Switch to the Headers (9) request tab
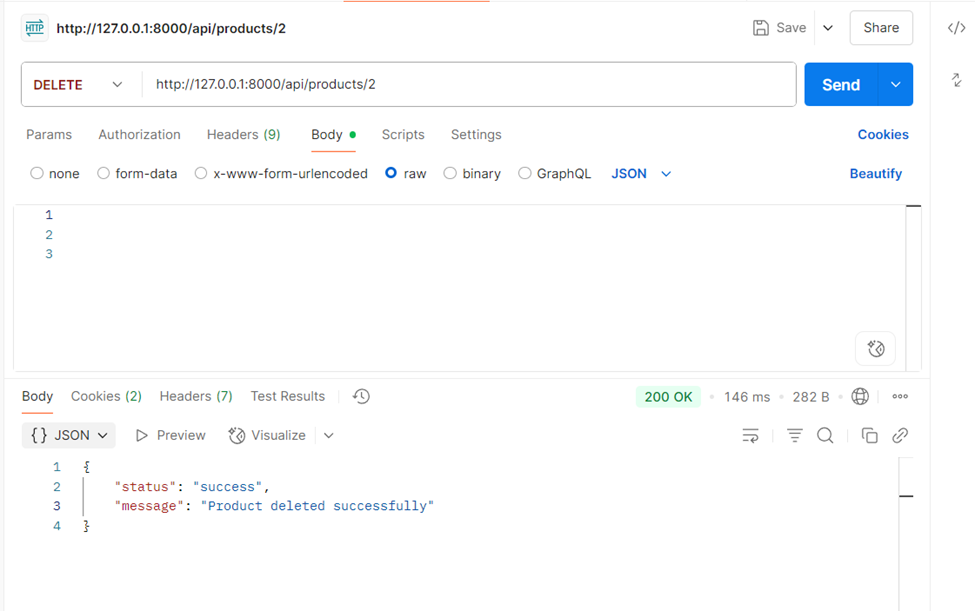975x611 pixels. click(x=243, y=134)
